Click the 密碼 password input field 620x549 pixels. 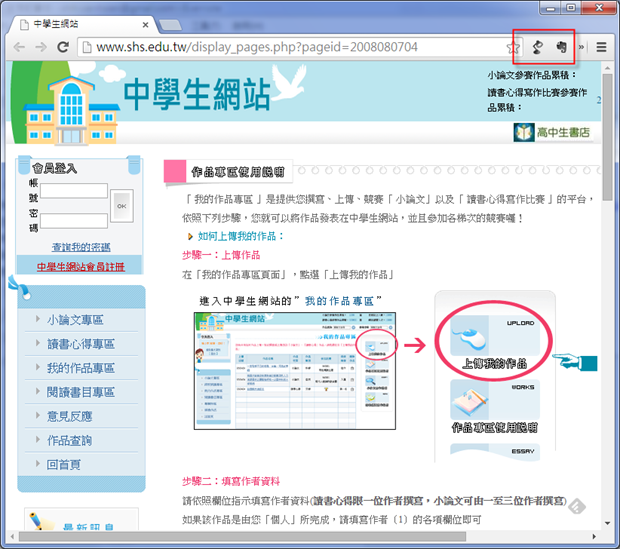click(74, 221)
